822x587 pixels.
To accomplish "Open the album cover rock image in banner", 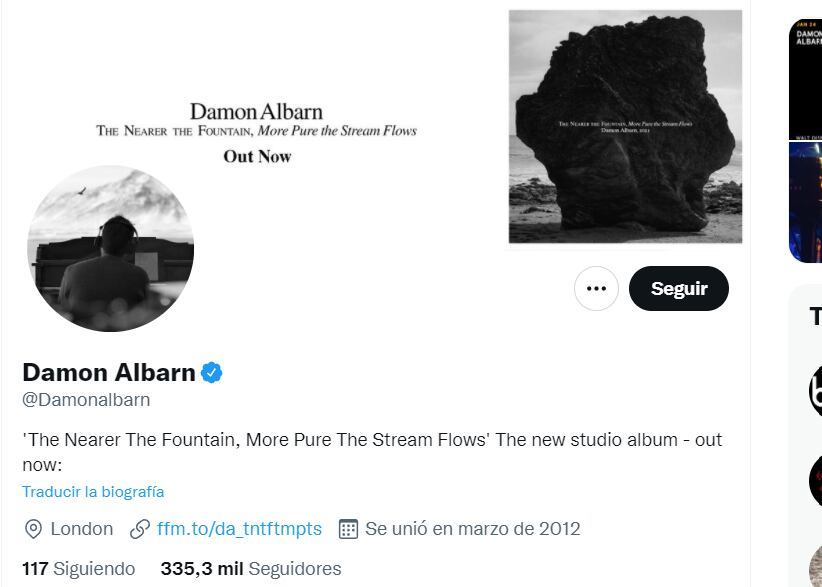I will point(625,127).
